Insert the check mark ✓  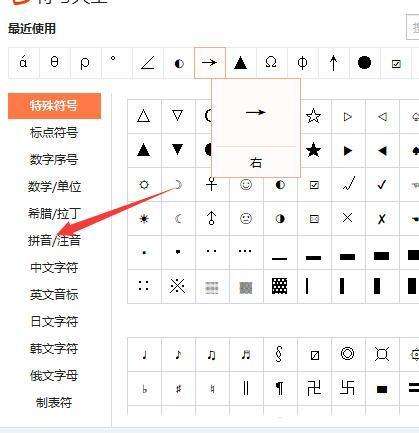(382, 184)
